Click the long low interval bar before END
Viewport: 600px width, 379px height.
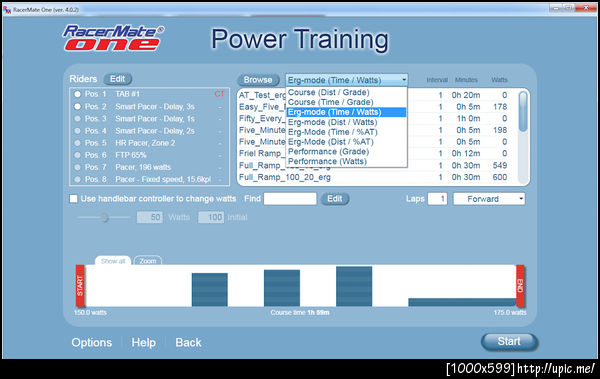[x=462, y=302]
